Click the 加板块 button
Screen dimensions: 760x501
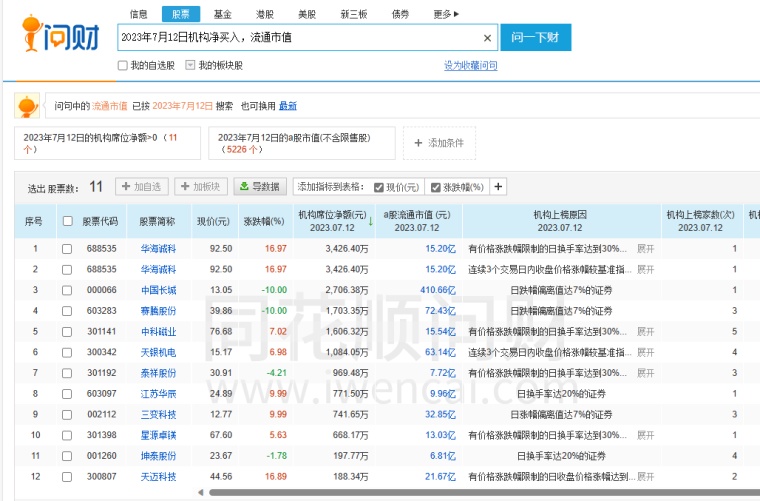[x=201, y=187]
